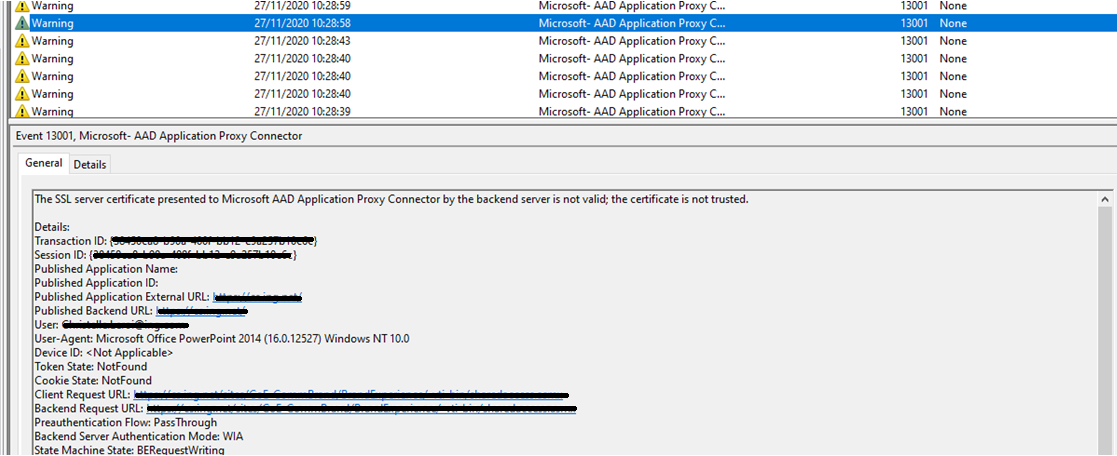The height and width of the screenshot is (456, 1117).
Task: Click the event description vertical scrollbar track
Action: point(1105,332)
